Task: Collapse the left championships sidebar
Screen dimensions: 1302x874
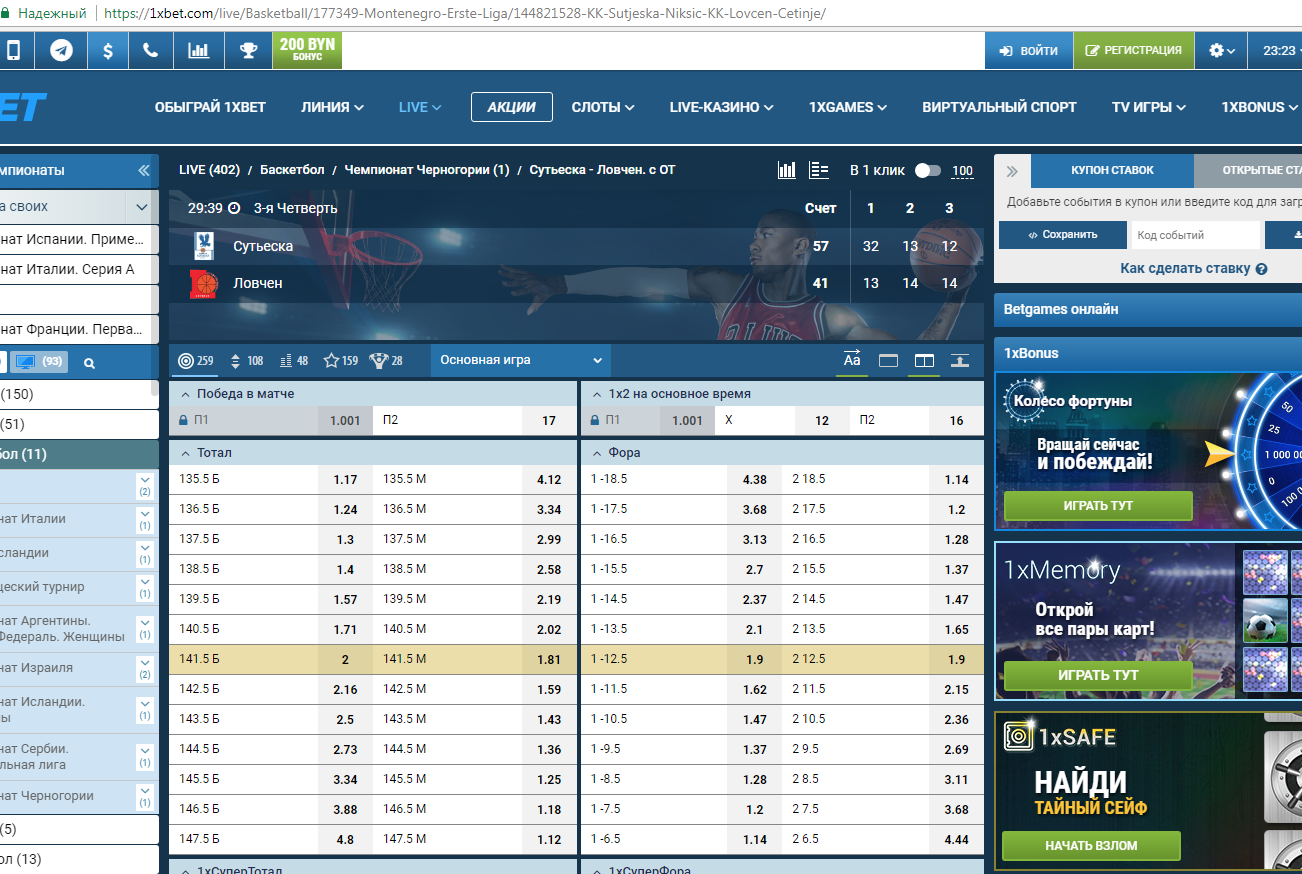Action: tap(144, 170)
